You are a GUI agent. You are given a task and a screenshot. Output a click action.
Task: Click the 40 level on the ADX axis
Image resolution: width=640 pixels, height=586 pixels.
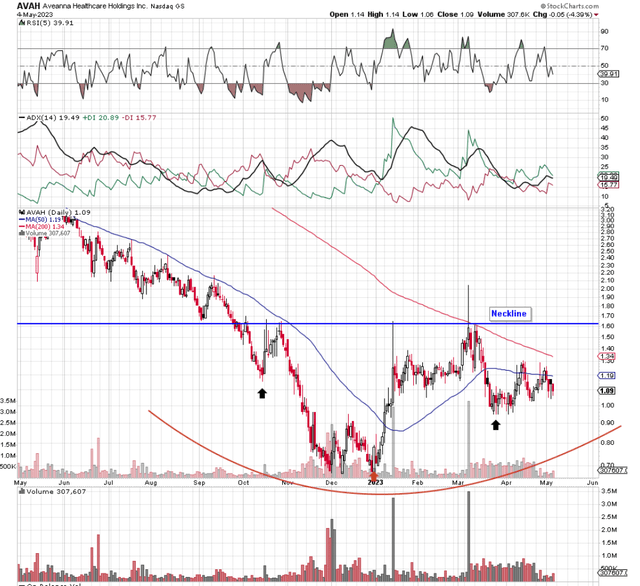[x=604, y=138]
